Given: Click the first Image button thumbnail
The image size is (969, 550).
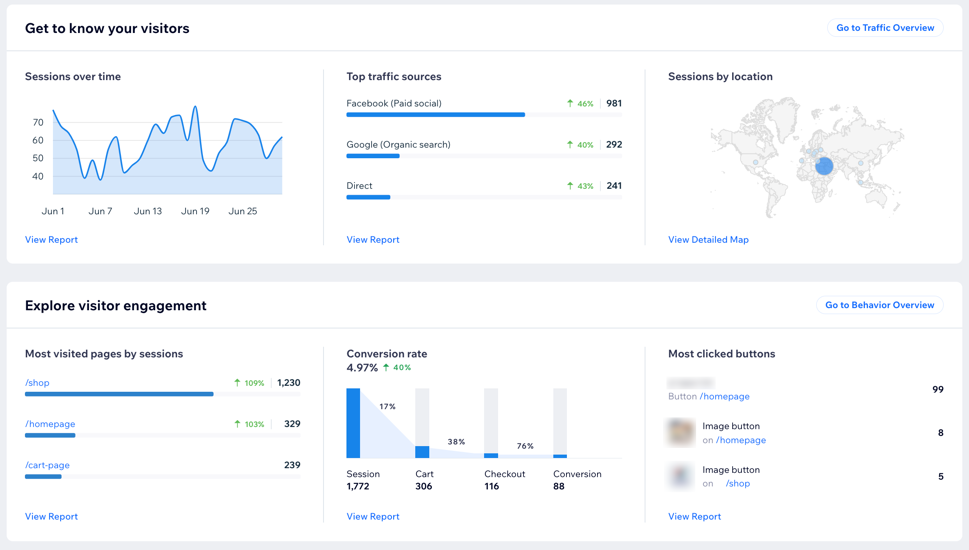Looking at the screenshot, I should coord(681,432).
